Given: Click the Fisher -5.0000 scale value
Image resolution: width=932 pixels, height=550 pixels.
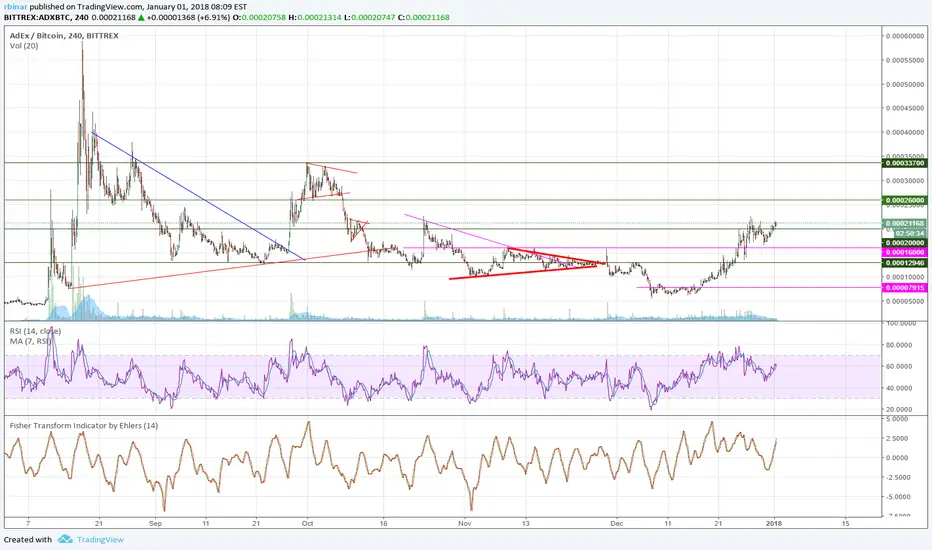Looking at the screenshot, I should coord(898,497).
